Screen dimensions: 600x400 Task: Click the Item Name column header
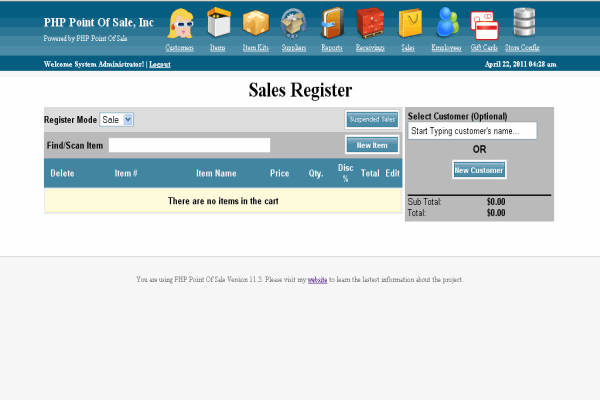216,173
